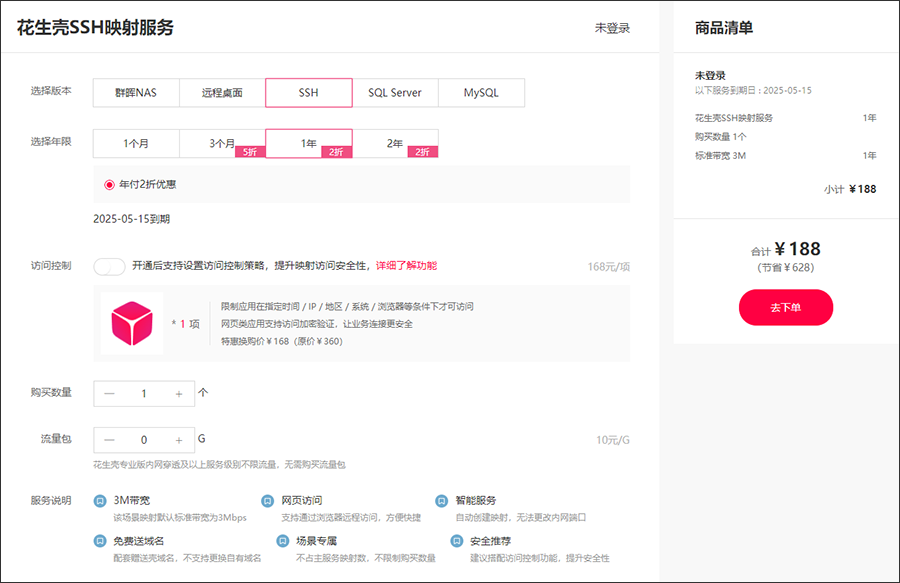The width and height of the screenshot is (900, 583).
Task: Click 标准带宽 3M in the order list
Action: click(x=720, y=156)
